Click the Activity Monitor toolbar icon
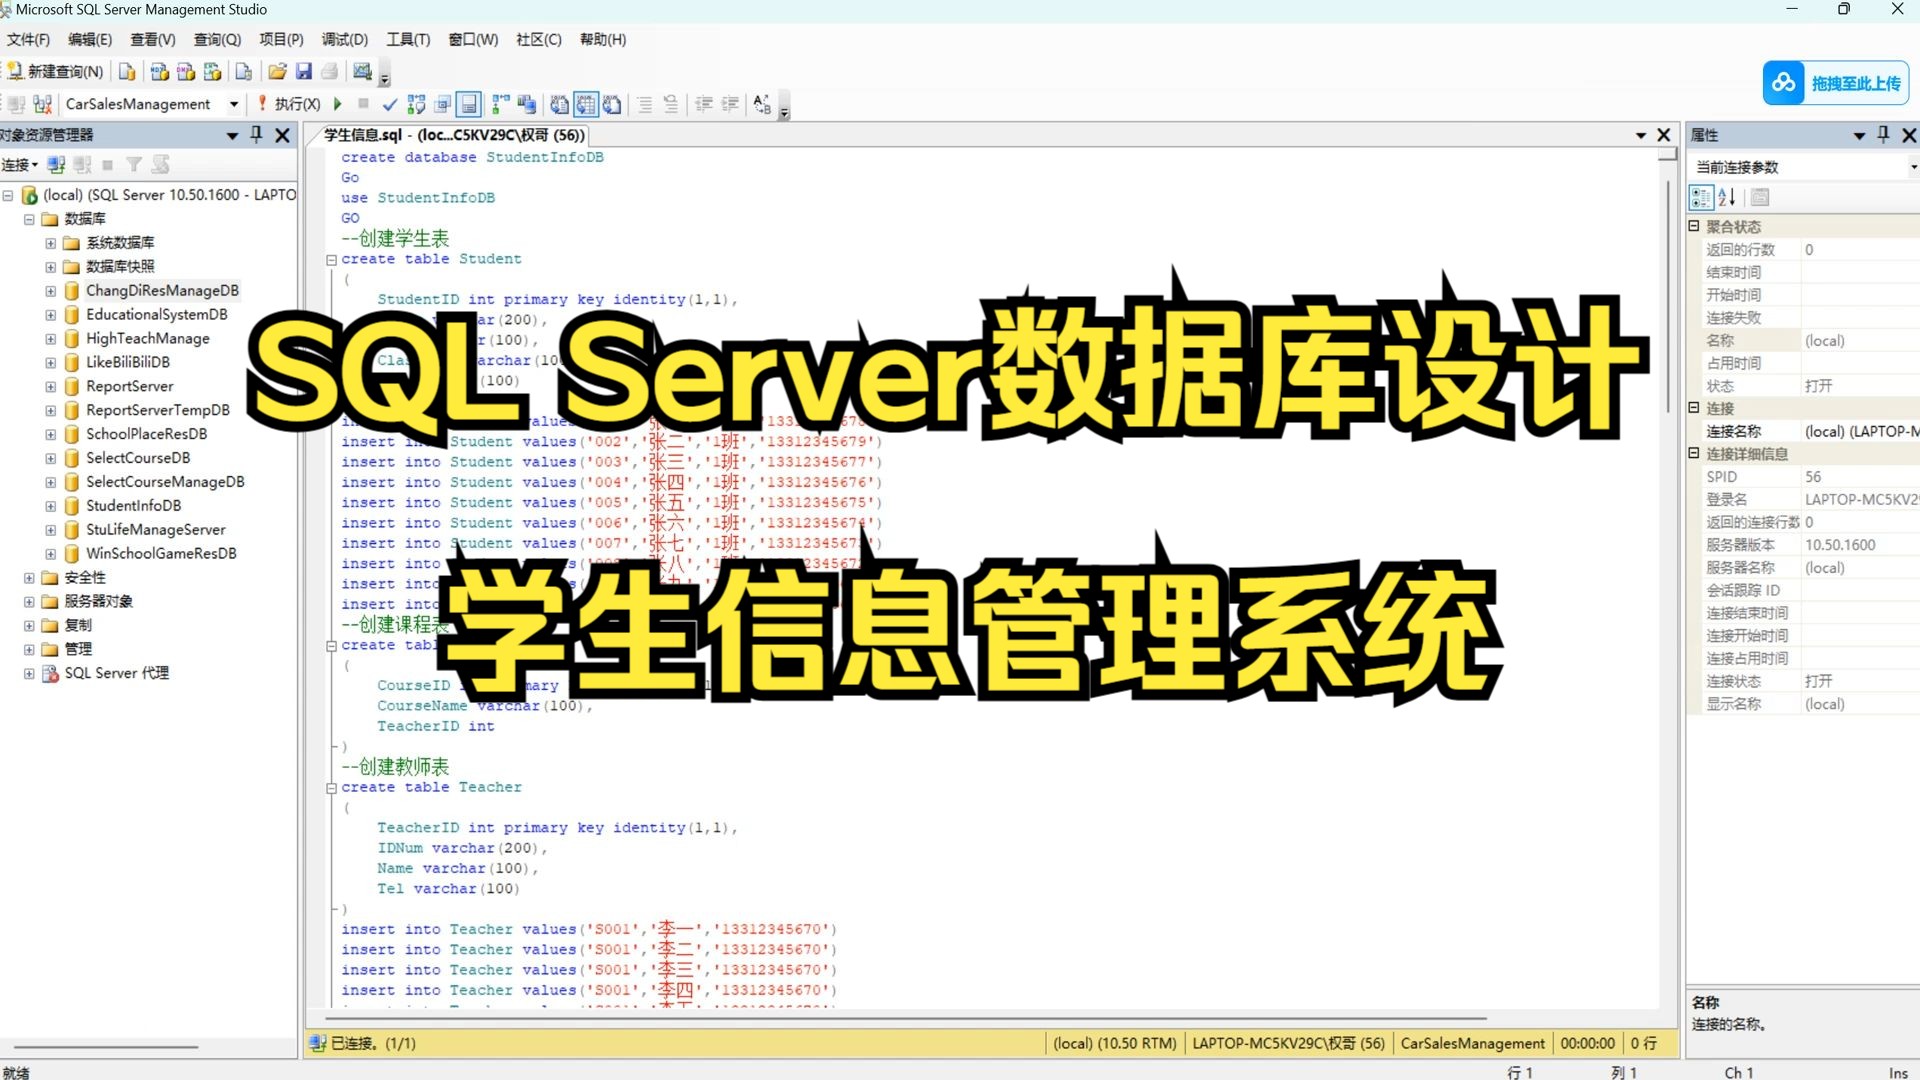The image size is (1920, 1080). 362,71
